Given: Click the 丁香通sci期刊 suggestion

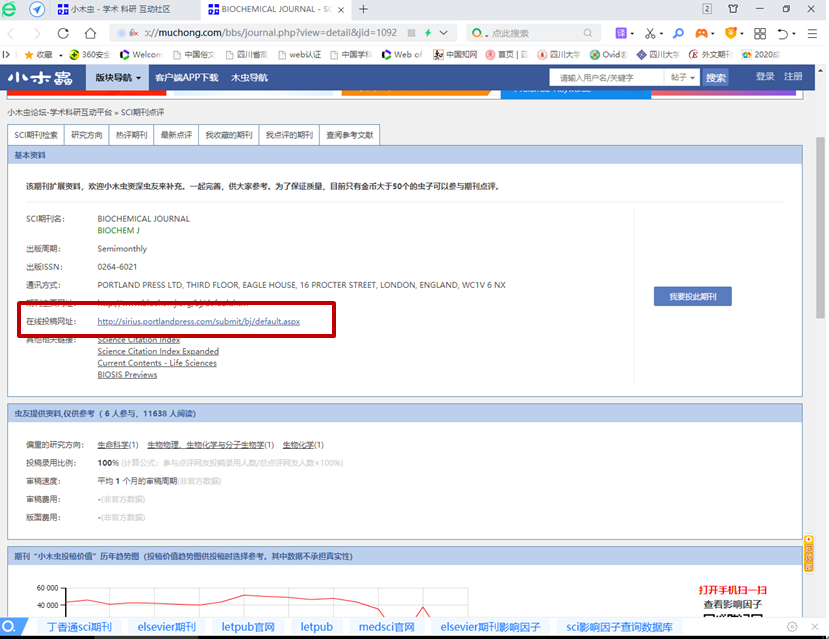Looking at the screenshot, I should pyautogui.click(x=79, y=627).
